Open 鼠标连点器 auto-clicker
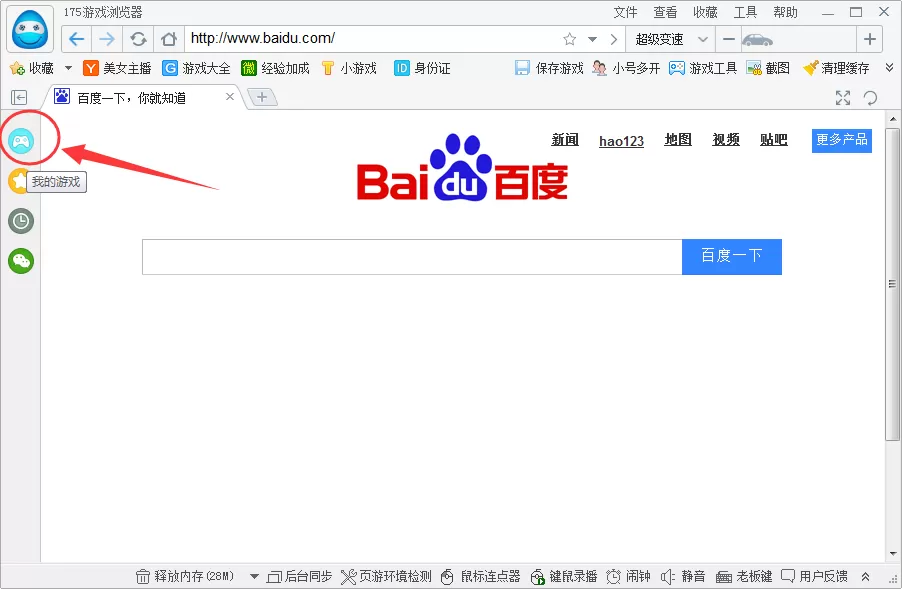Screen dimensions: 902x589 480,576
